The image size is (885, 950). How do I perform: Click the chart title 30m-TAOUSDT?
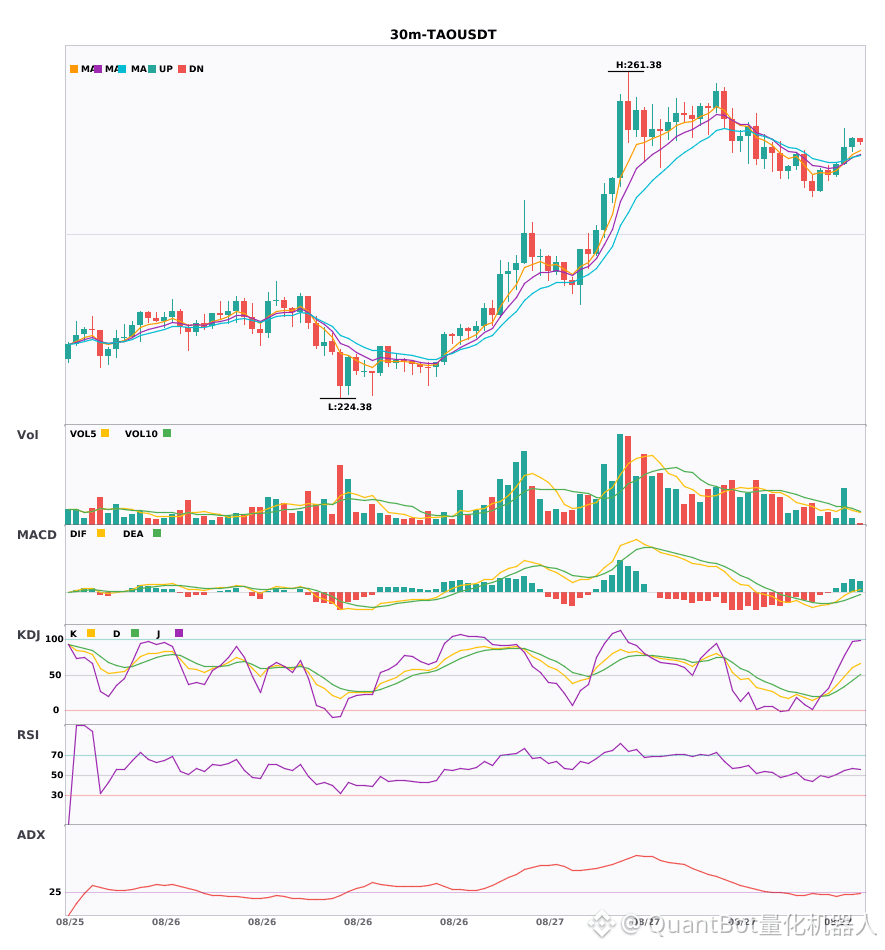443,35
